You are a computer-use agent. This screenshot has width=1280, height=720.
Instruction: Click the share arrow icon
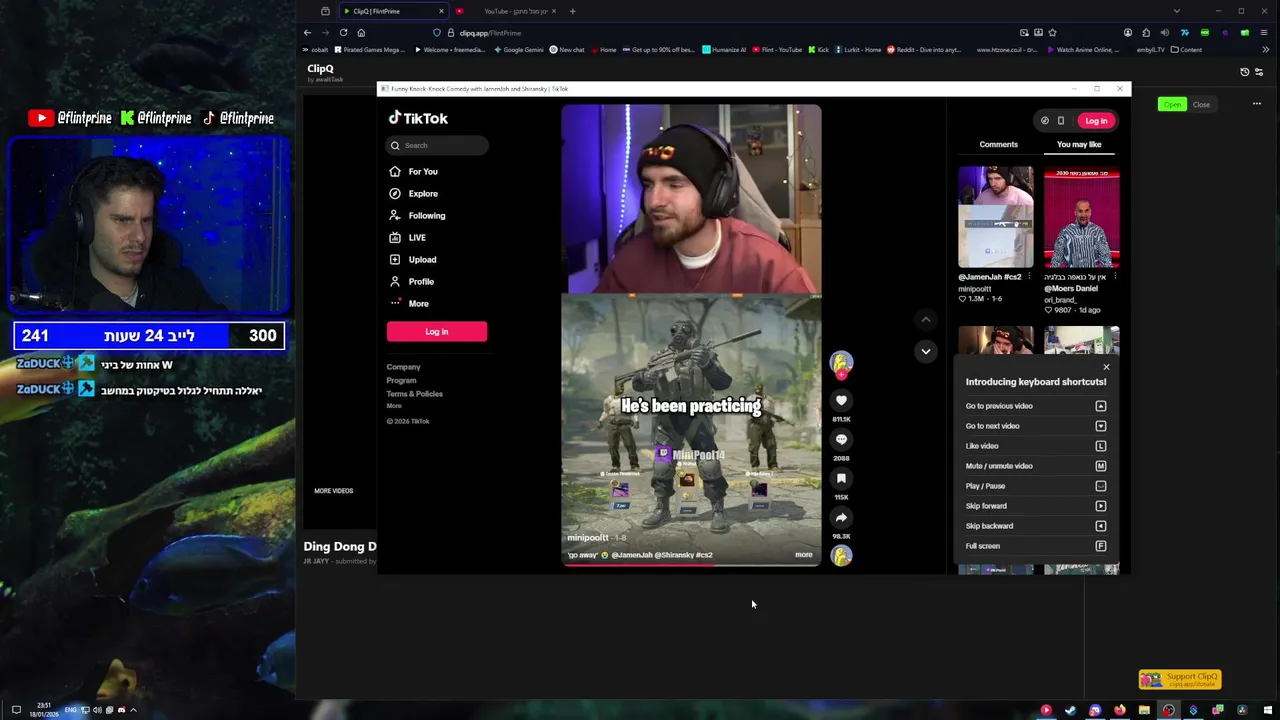pos(841,517)
